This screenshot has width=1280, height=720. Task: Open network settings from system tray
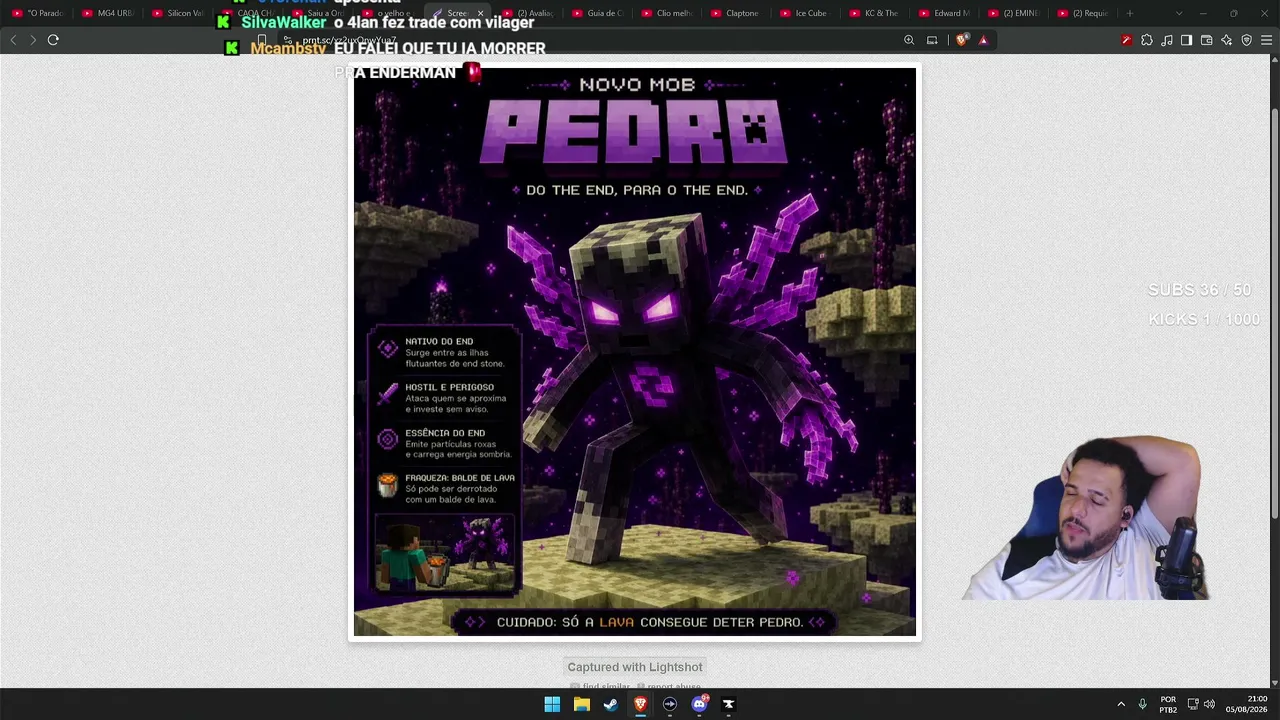pos(1192,704)
